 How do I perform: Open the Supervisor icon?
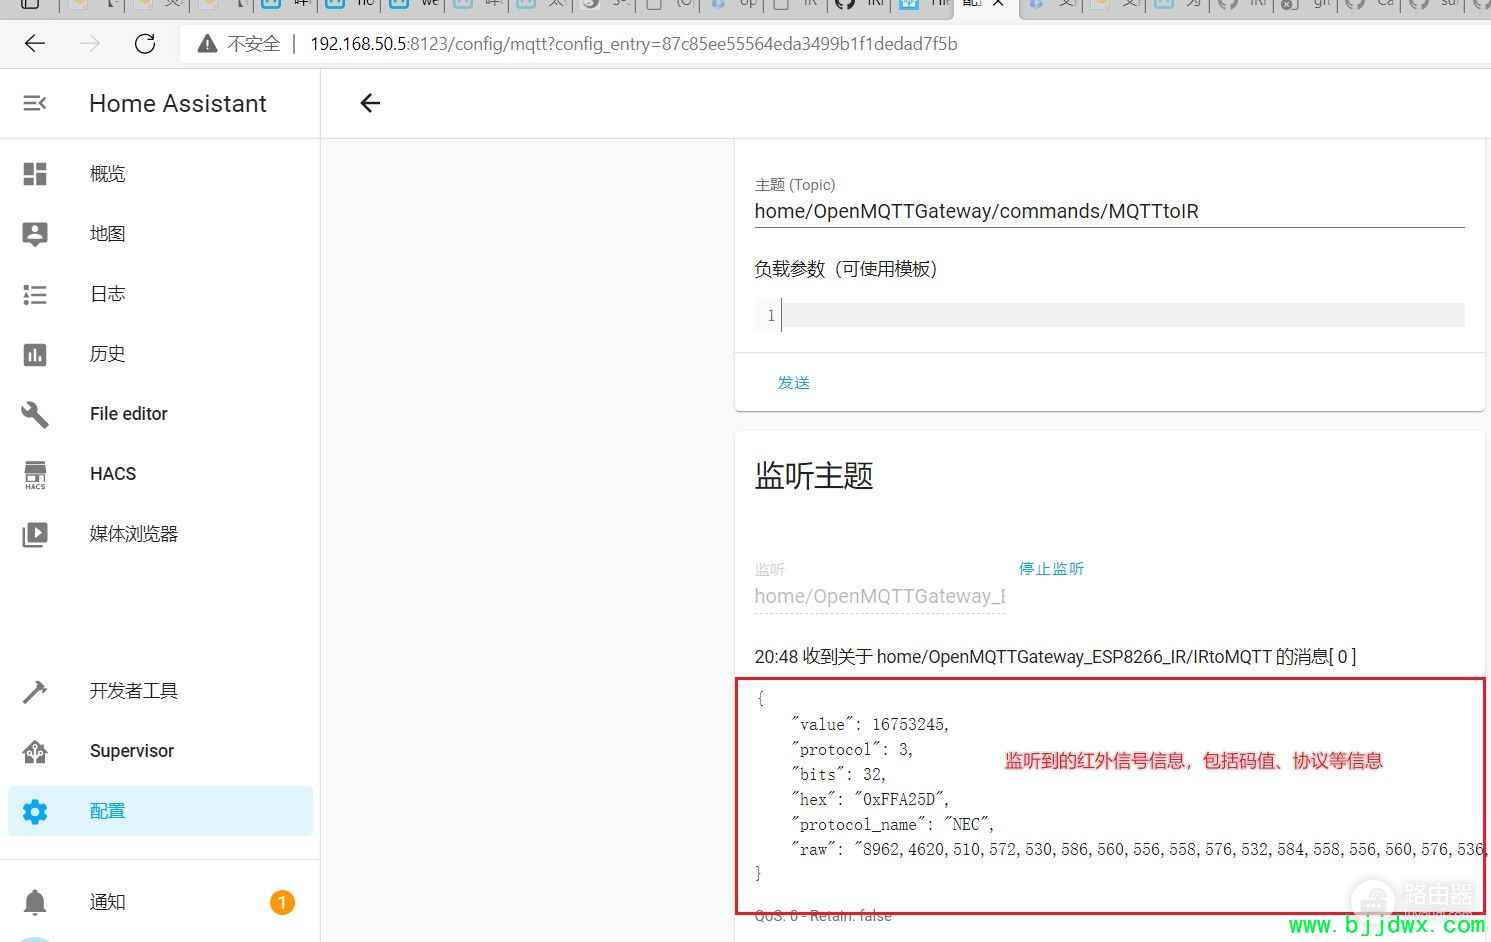(35, 751)
